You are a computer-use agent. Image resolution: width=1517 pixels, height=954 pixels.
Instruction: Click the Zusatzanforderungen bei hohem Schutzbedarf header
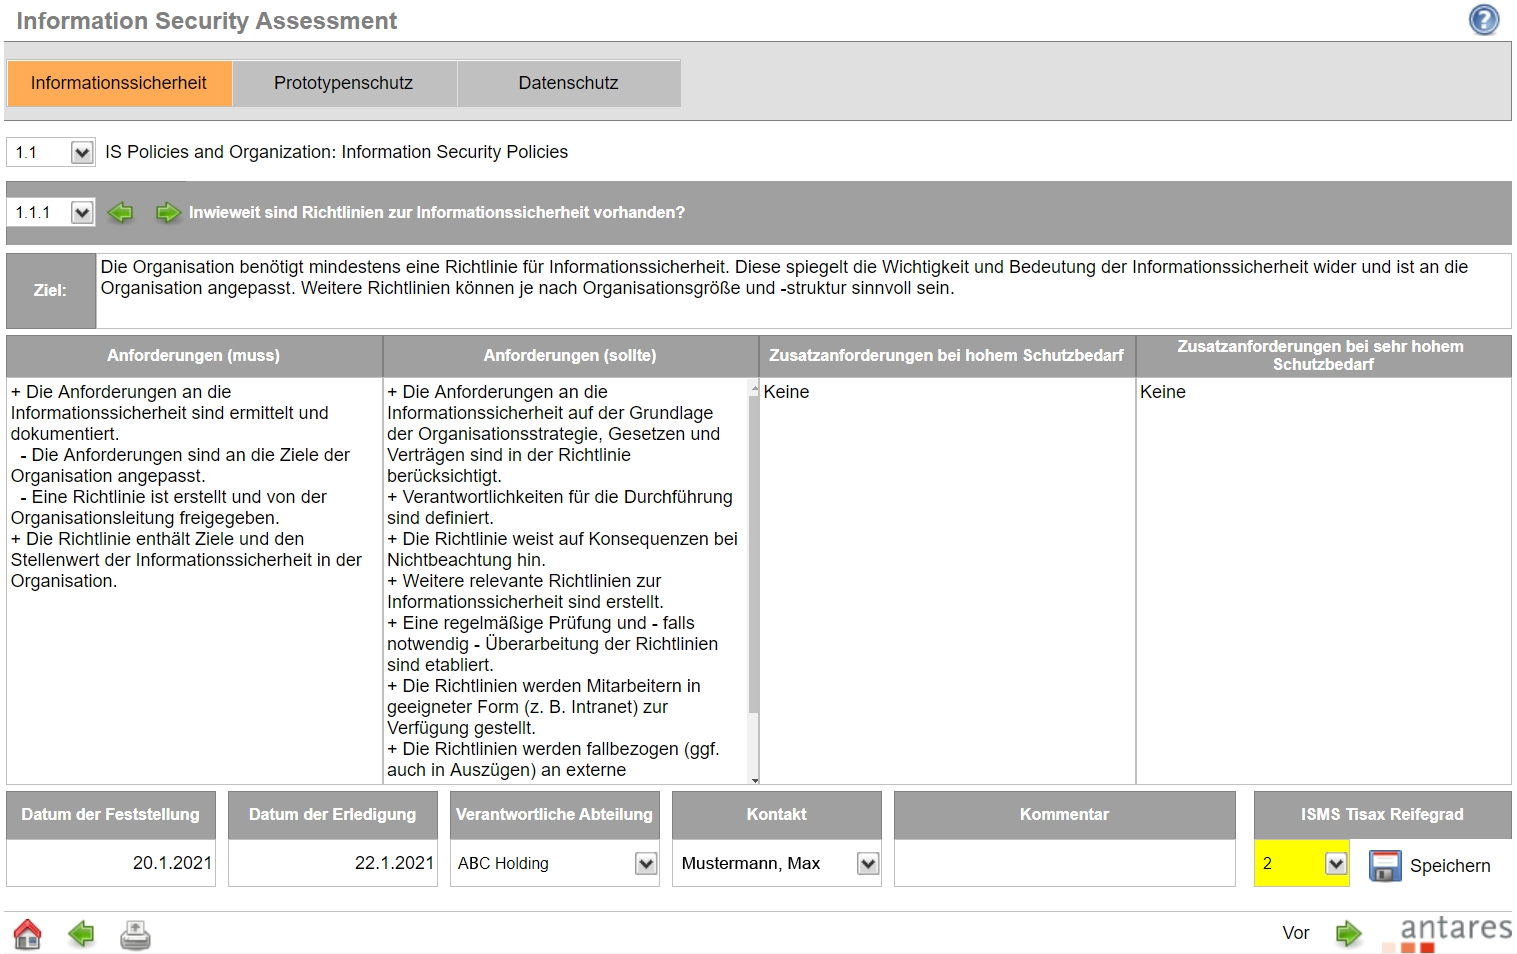point(947,356)
